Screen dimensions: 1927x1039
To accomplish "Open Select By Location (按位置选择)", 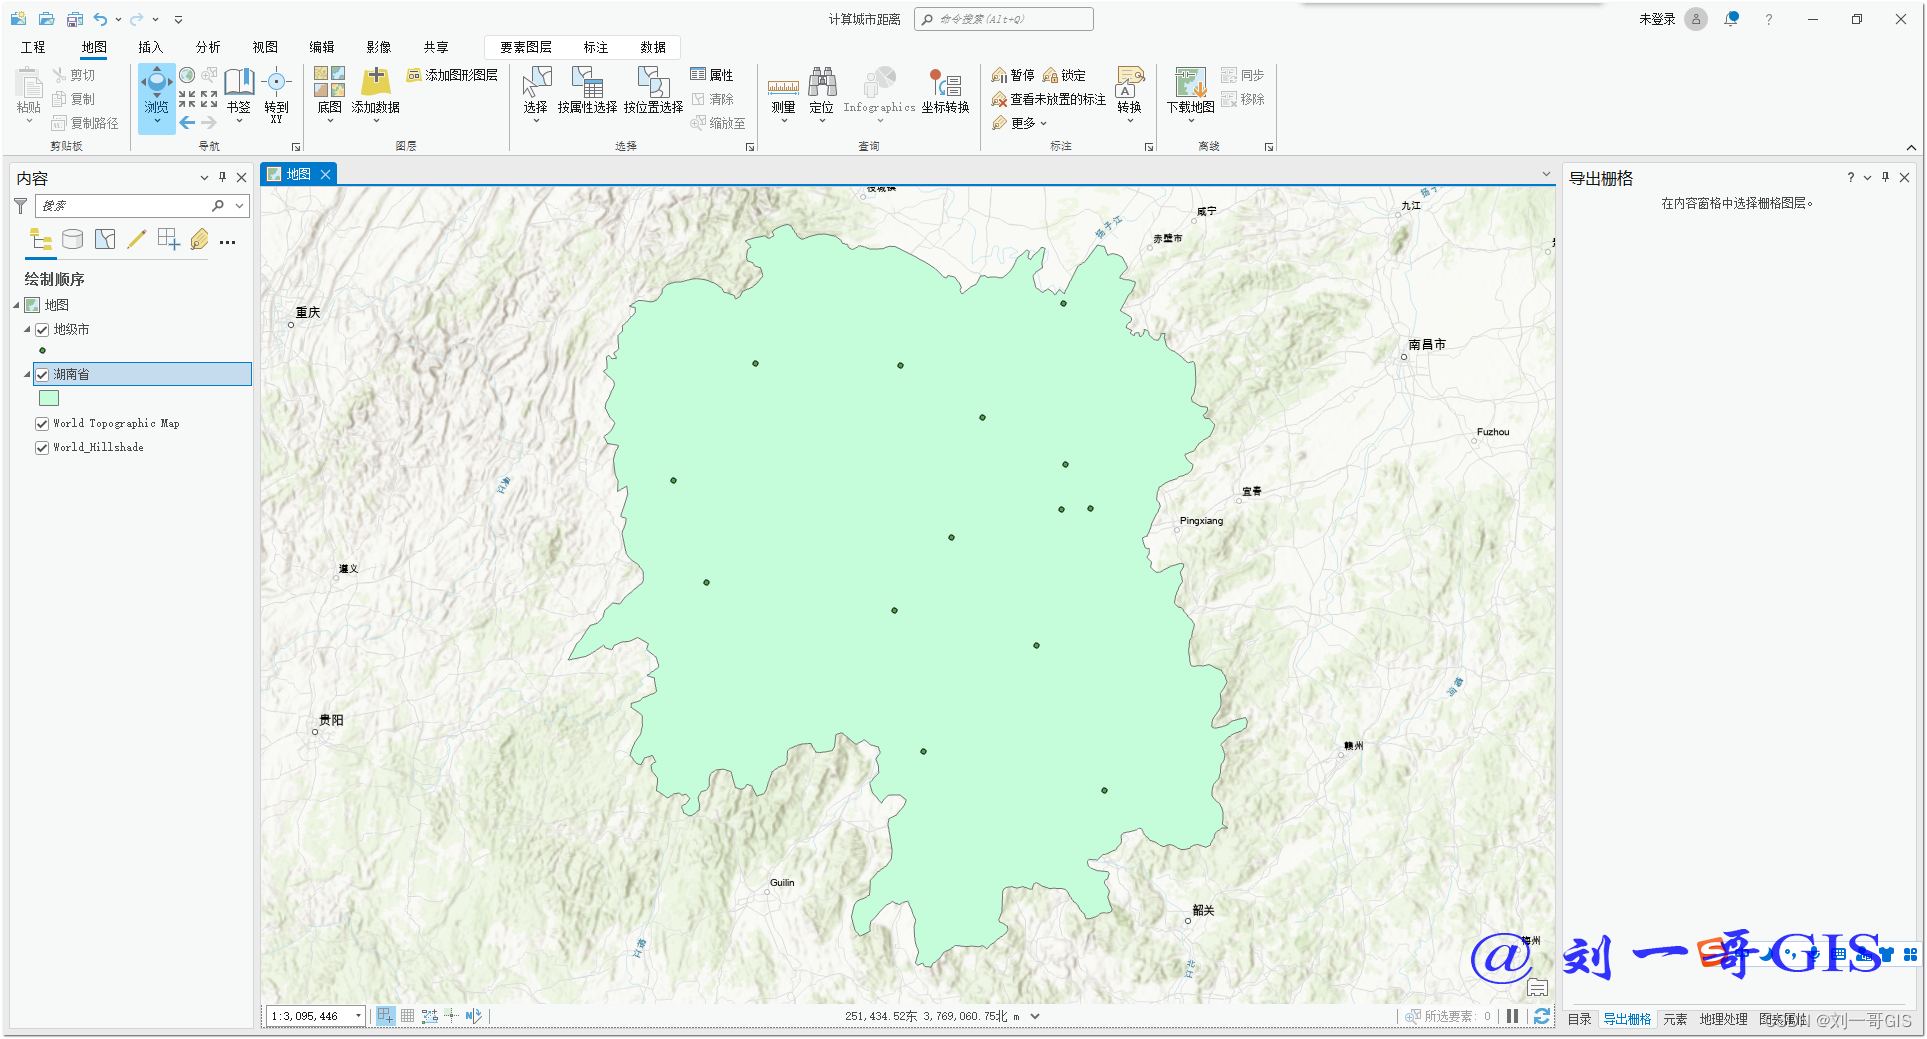I will tap(653, 91).
